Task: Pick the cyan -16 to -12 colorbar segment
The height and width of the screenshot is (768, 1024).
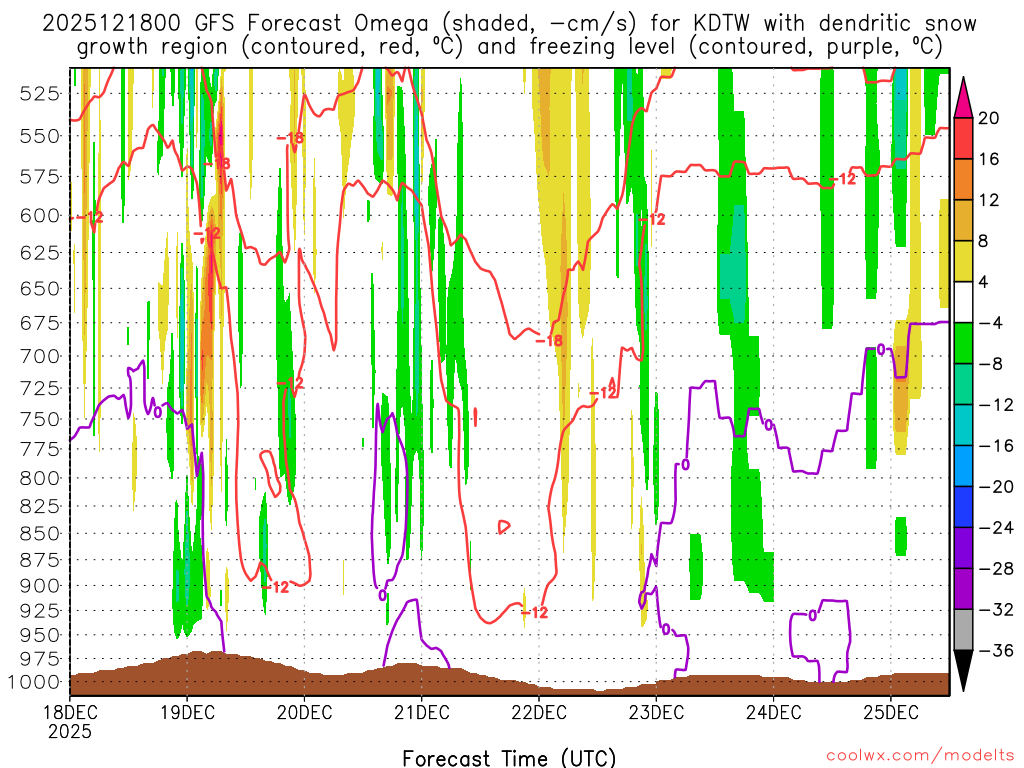Action: click(963, 425)
